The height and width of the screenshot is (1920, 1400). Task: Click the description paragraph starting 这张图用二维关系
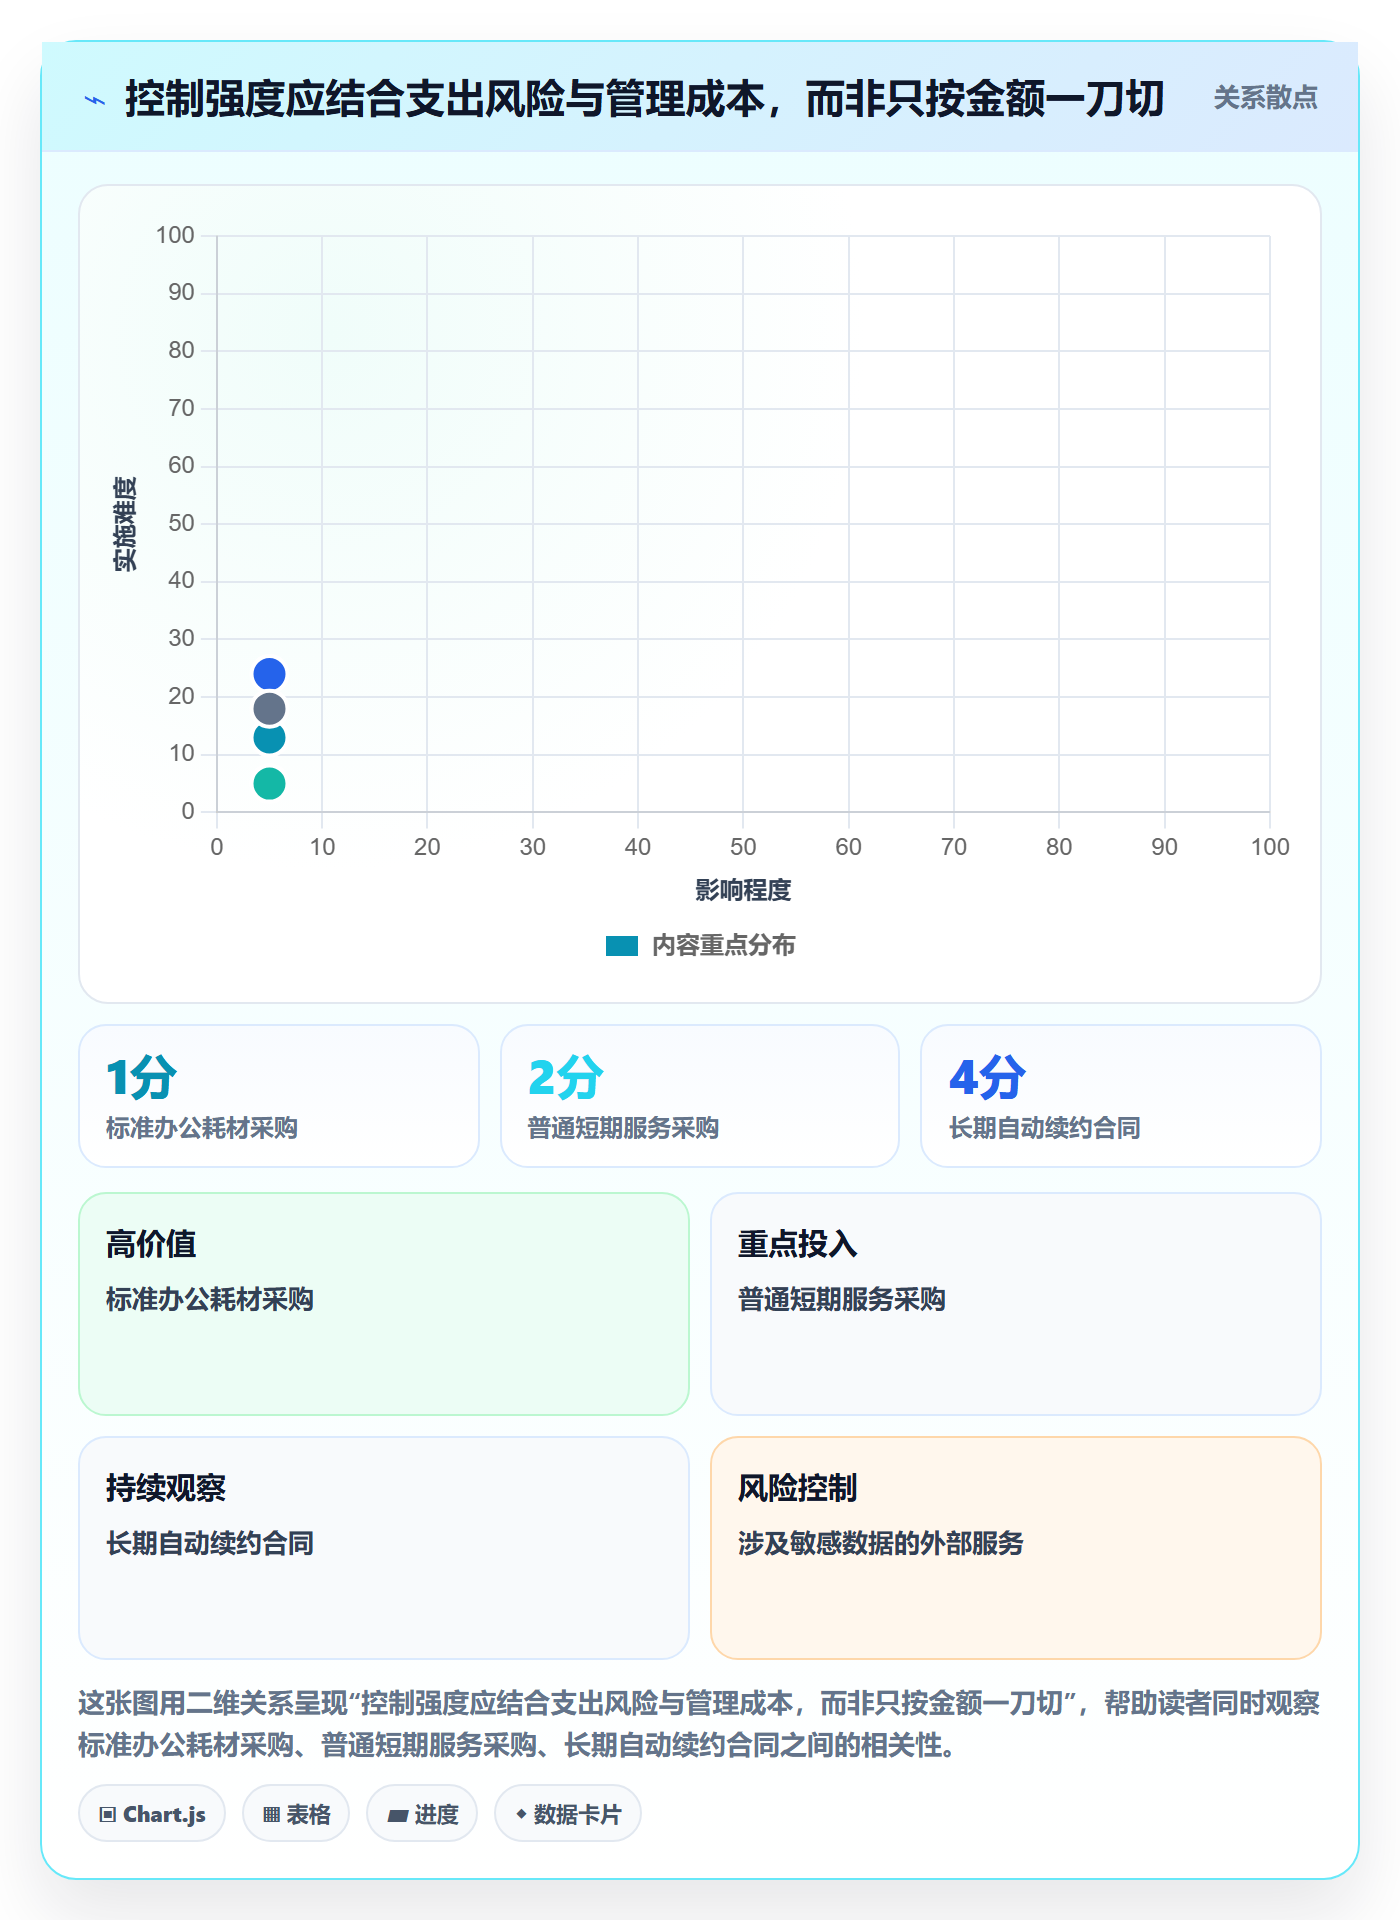699,1724
